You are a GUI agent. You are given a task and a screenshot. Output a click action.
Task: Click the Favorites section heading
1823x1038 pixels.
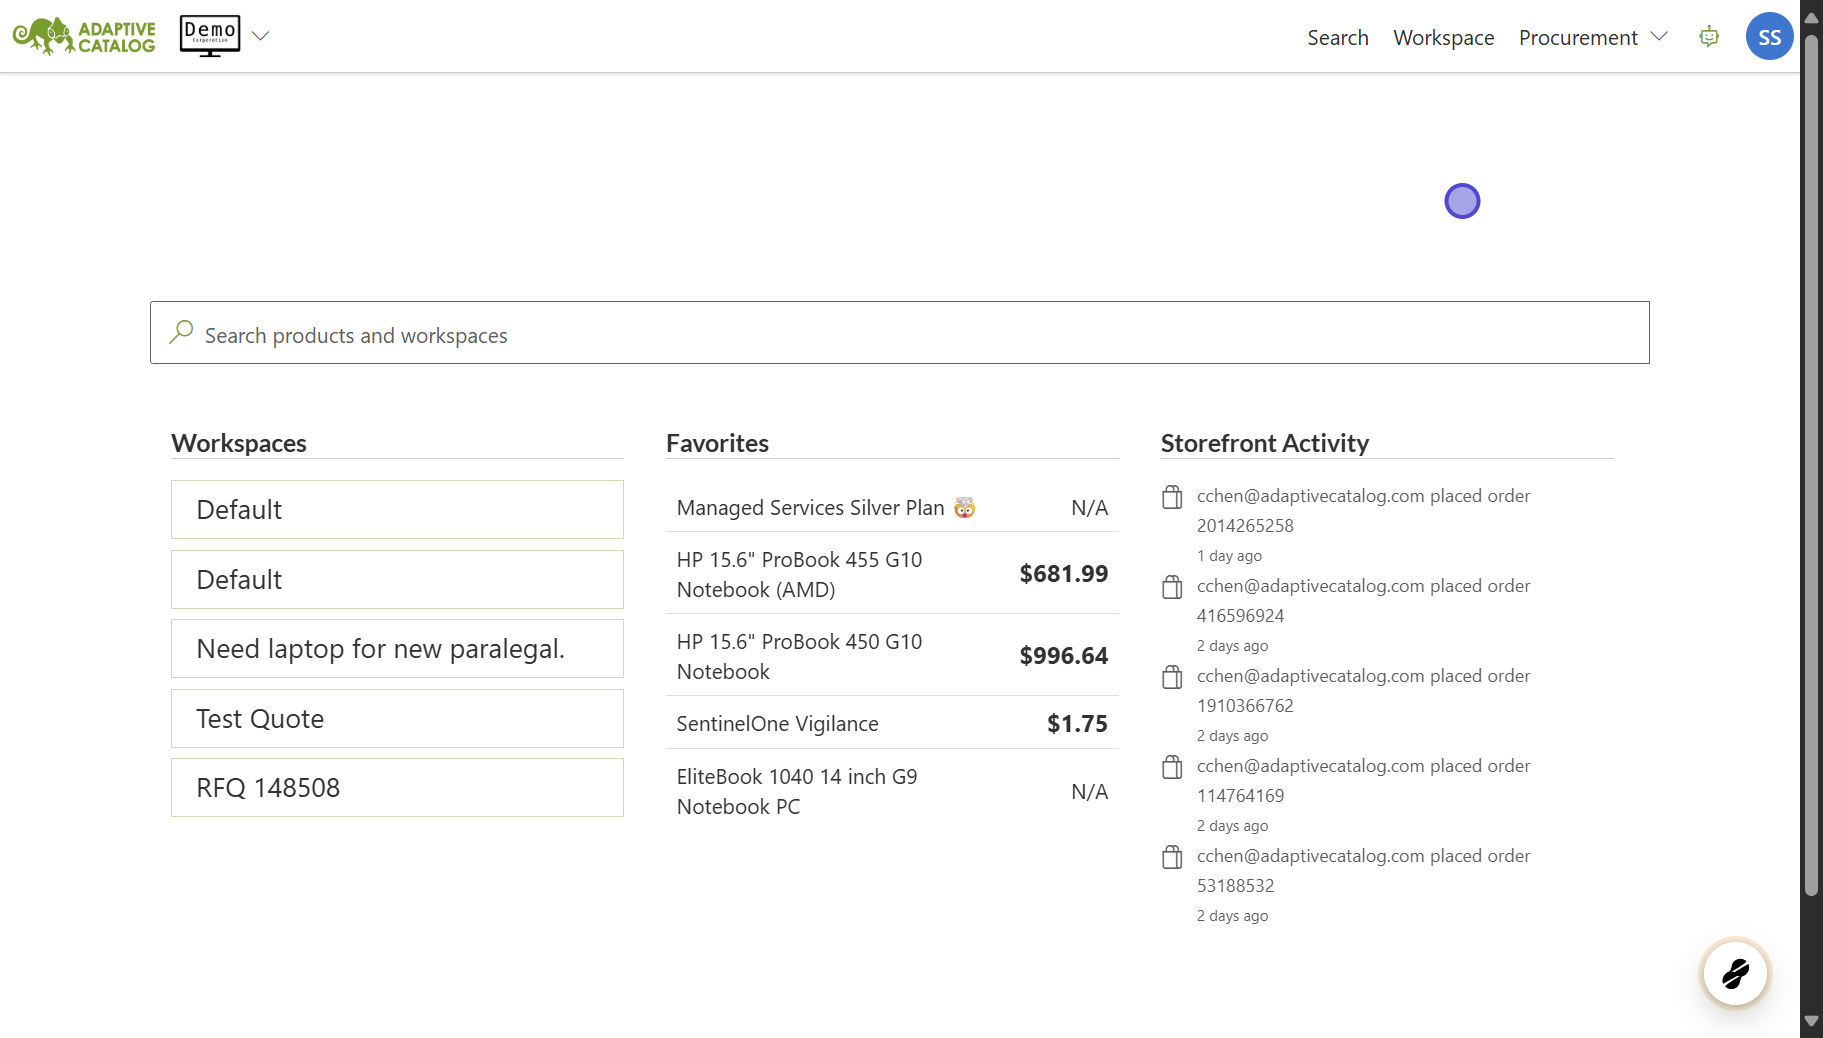[x=717, y=443]
